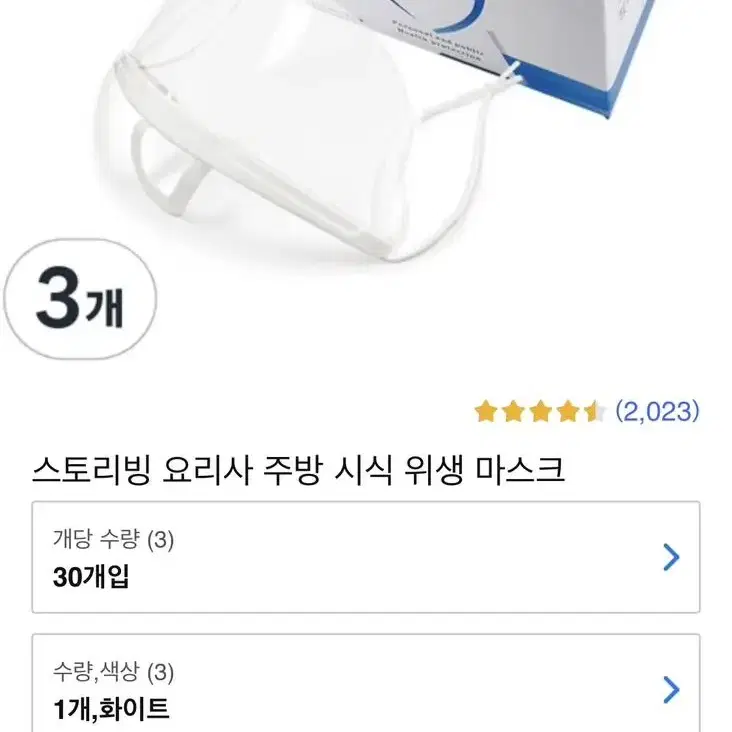The image size is (732, 732).
Task: Select the 1개,화이트 option value
Action: (x=111, y=709)
